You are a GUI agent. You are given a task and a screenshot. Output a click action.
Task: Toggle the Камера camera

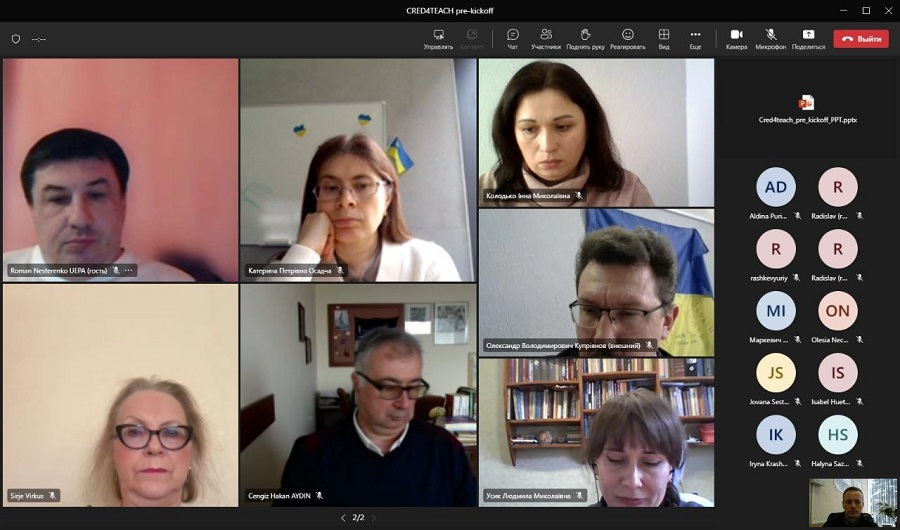click(736, 39)
